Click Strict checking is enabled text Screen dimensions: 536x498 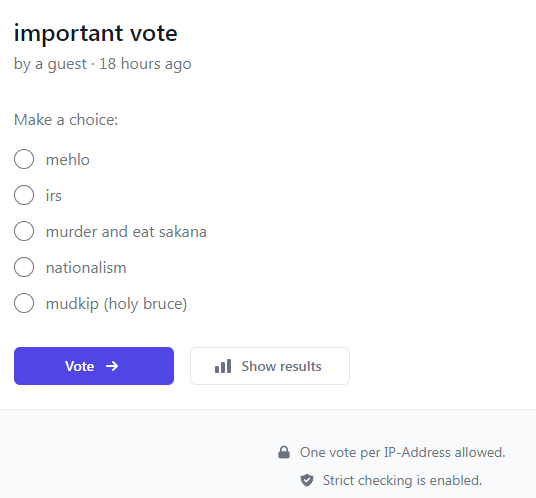(402, 480)
